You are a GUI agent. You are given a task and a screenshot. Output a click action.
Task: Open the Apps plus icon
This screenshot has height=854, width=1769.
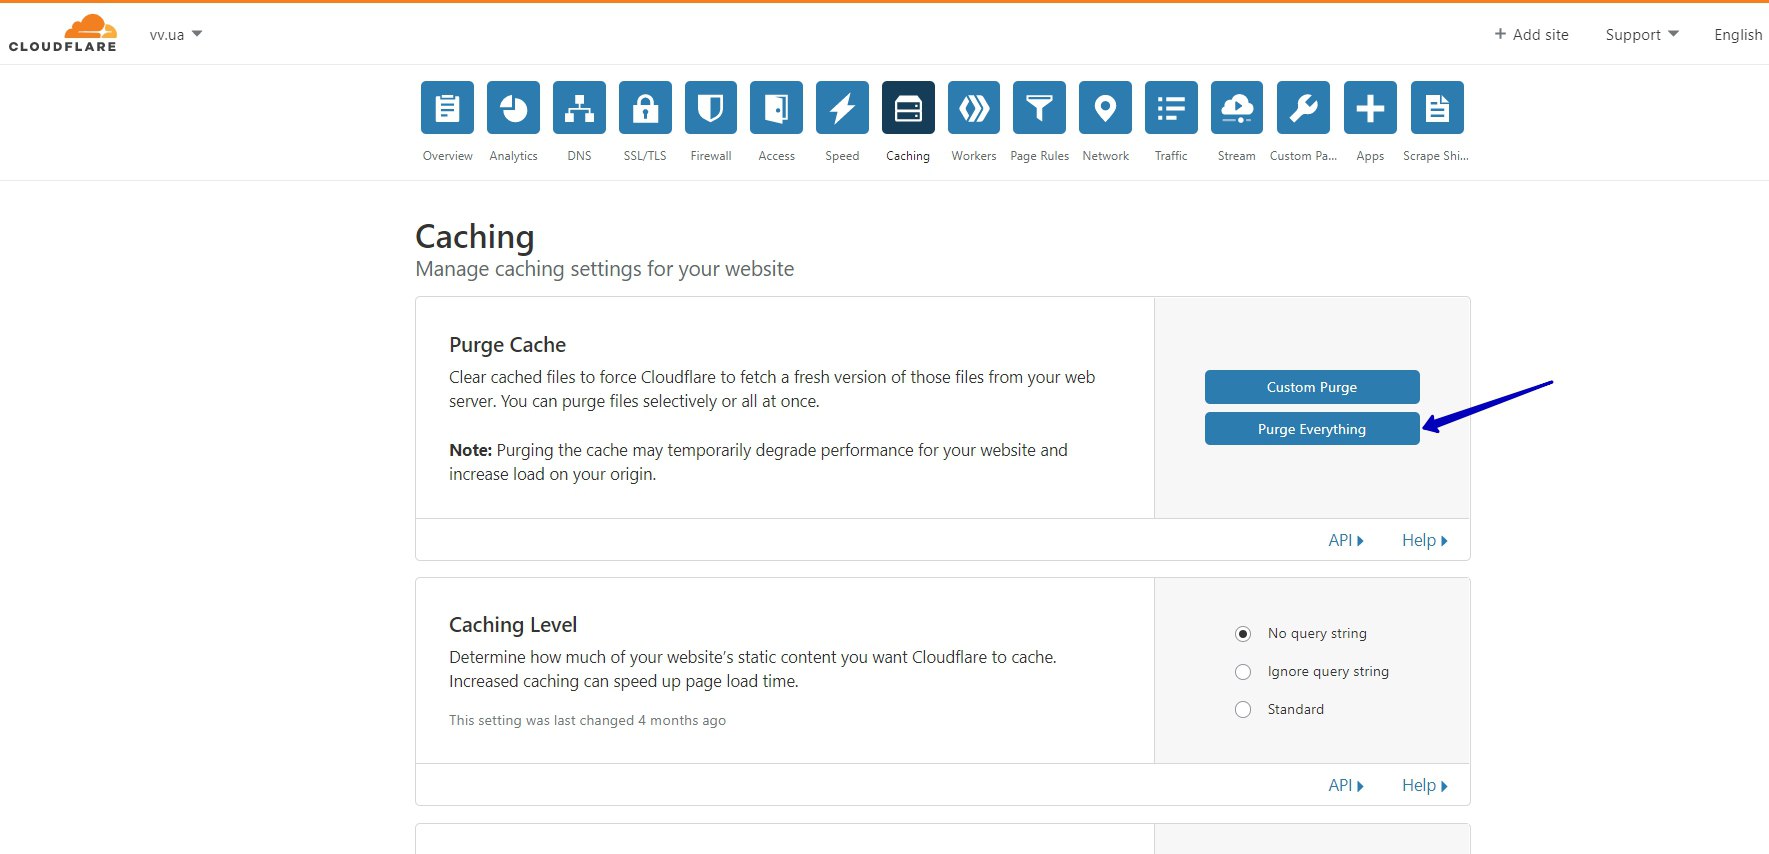coord(1370,107)
